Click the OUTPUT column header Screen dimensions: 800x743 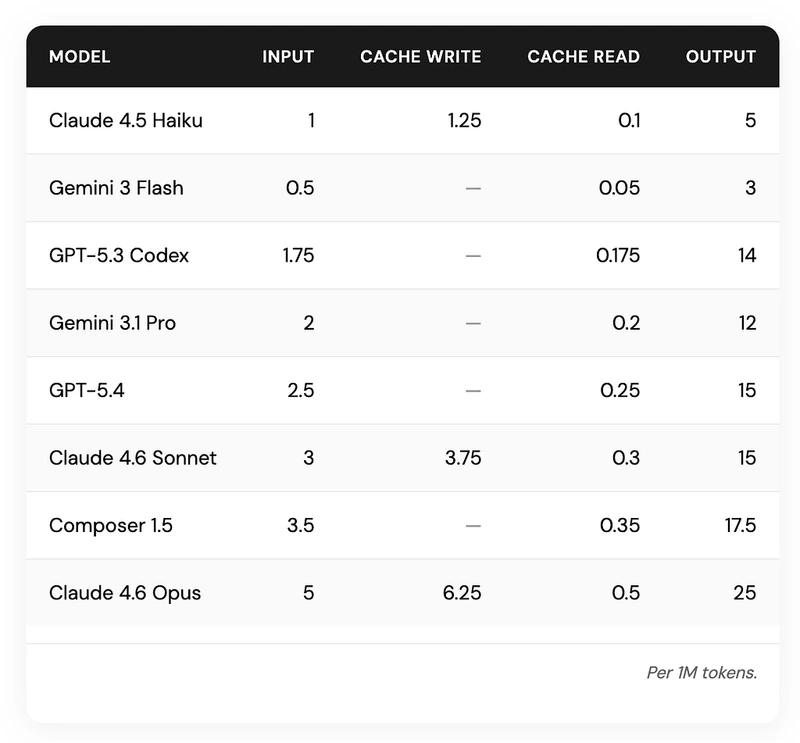[720, 57]
